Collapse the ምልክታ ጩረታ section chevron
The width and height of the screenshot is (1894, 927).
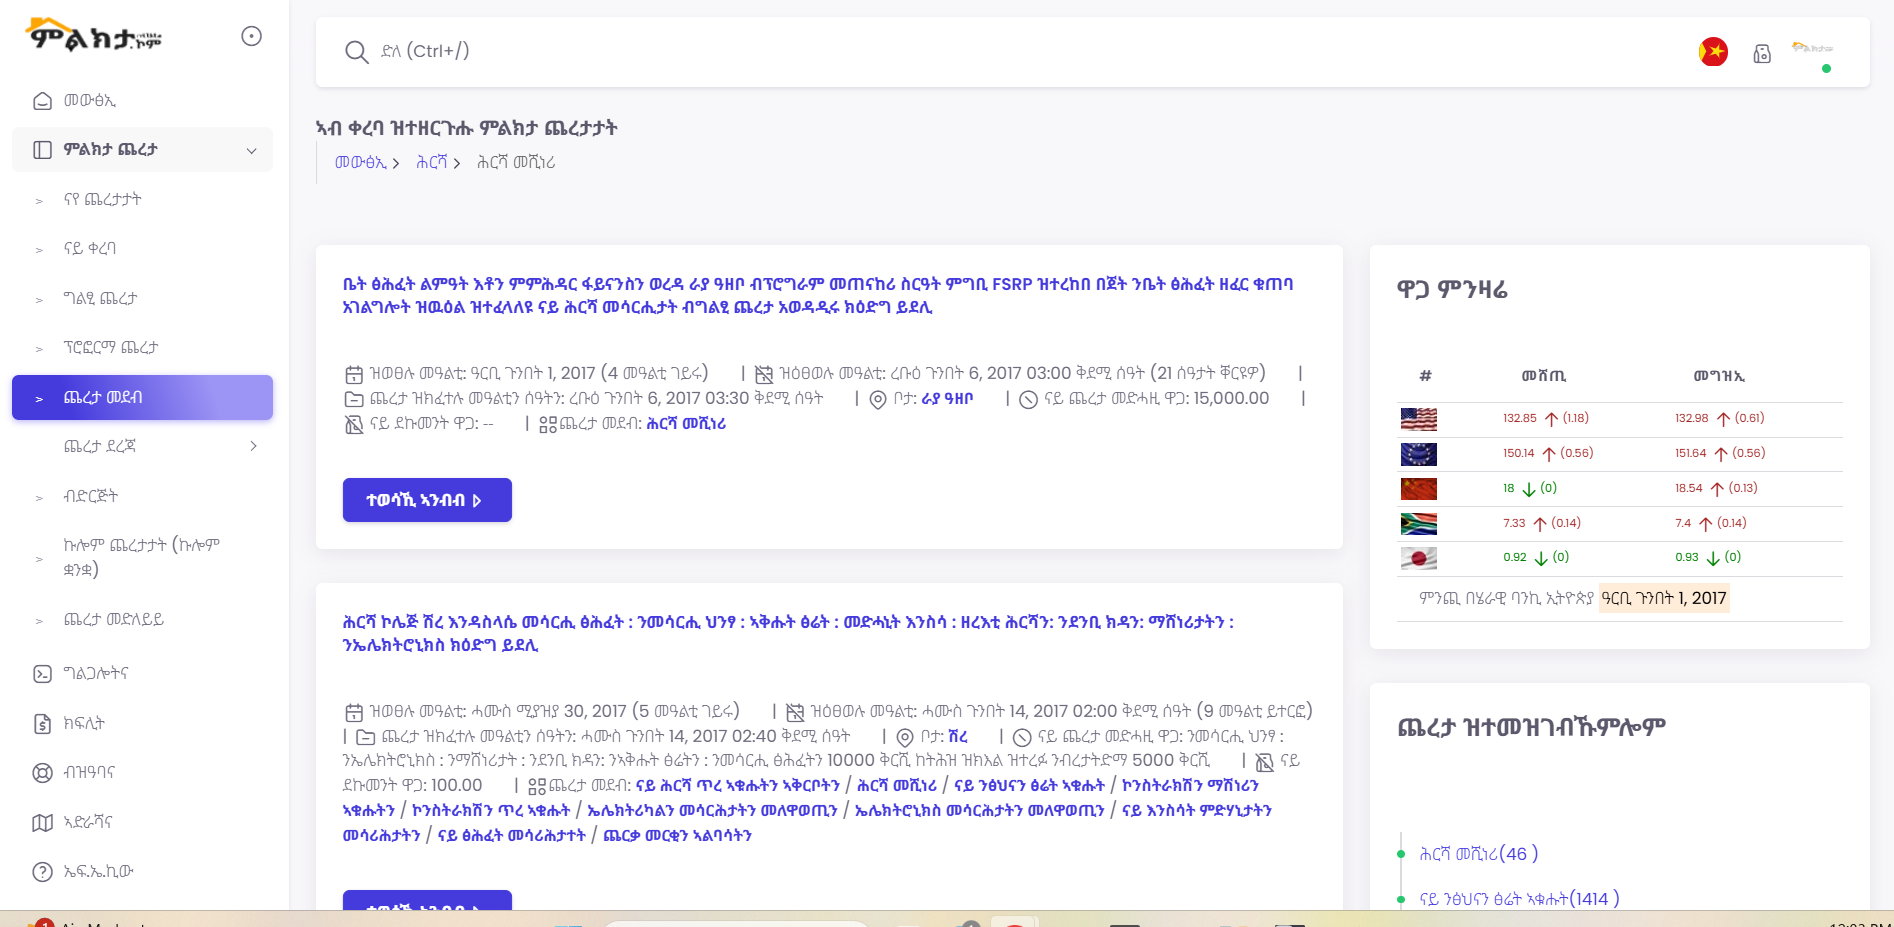[x=251, y=149]
